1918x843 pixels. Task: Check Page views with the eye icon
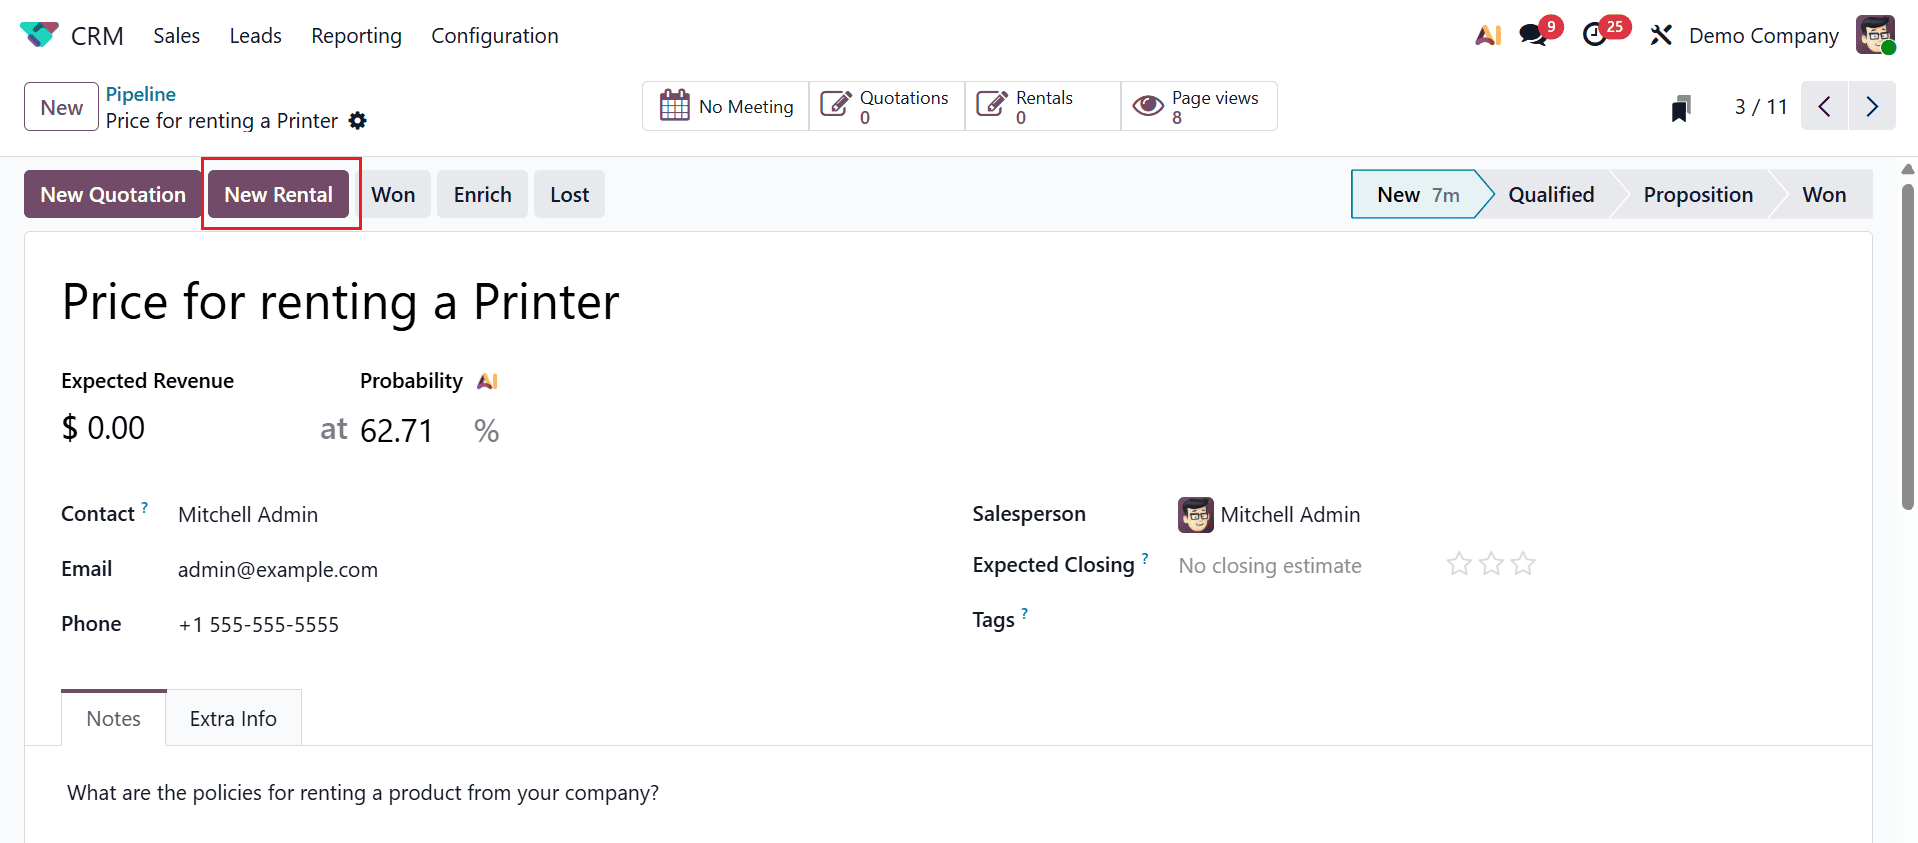pos(1198,105)
